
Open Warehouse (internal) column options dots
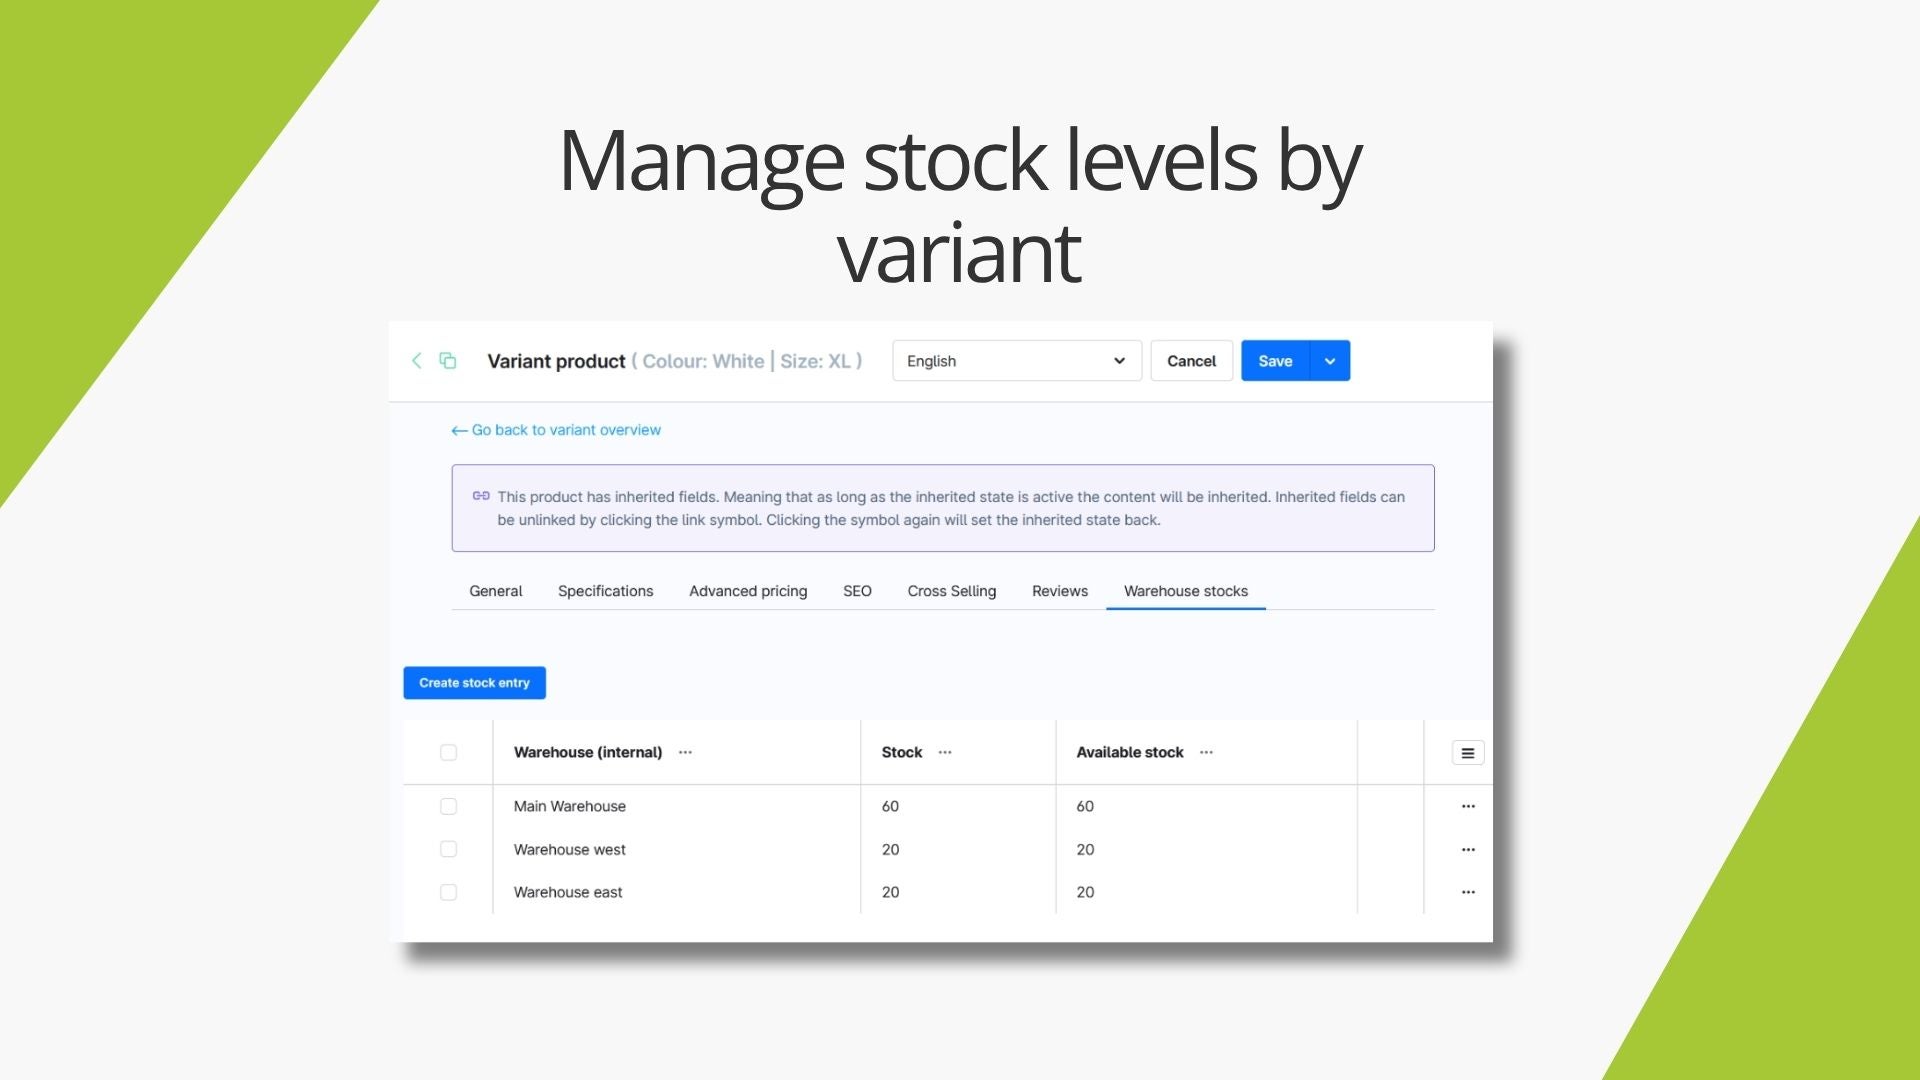click(x=685, y=752)
